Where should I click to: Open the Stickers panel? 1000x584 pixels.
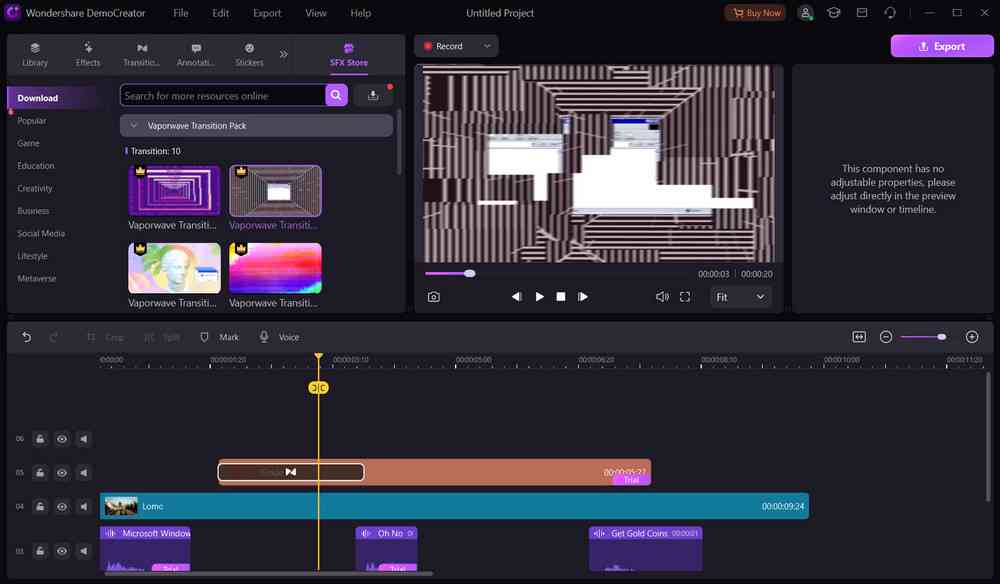[x=249, y=54]
